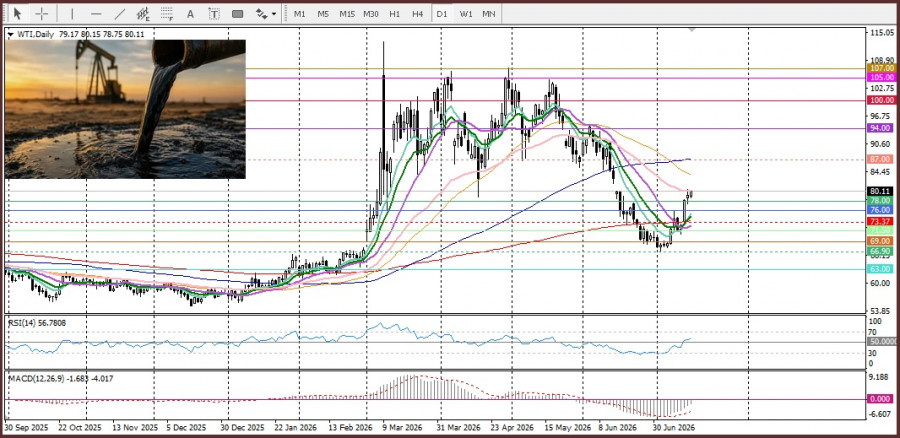Viewport: 900px width, 438px height.
Task: Draw a vertical line tool
Action: point(72,13)
